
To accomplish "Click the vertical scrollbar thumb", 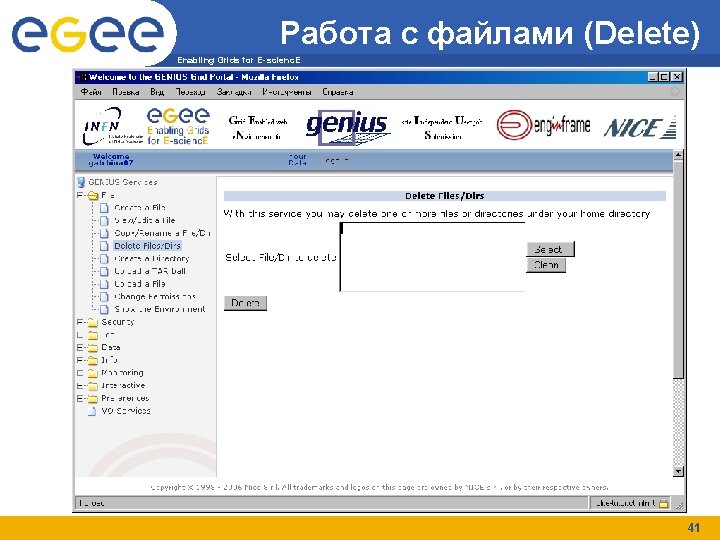I will point(678,270).
